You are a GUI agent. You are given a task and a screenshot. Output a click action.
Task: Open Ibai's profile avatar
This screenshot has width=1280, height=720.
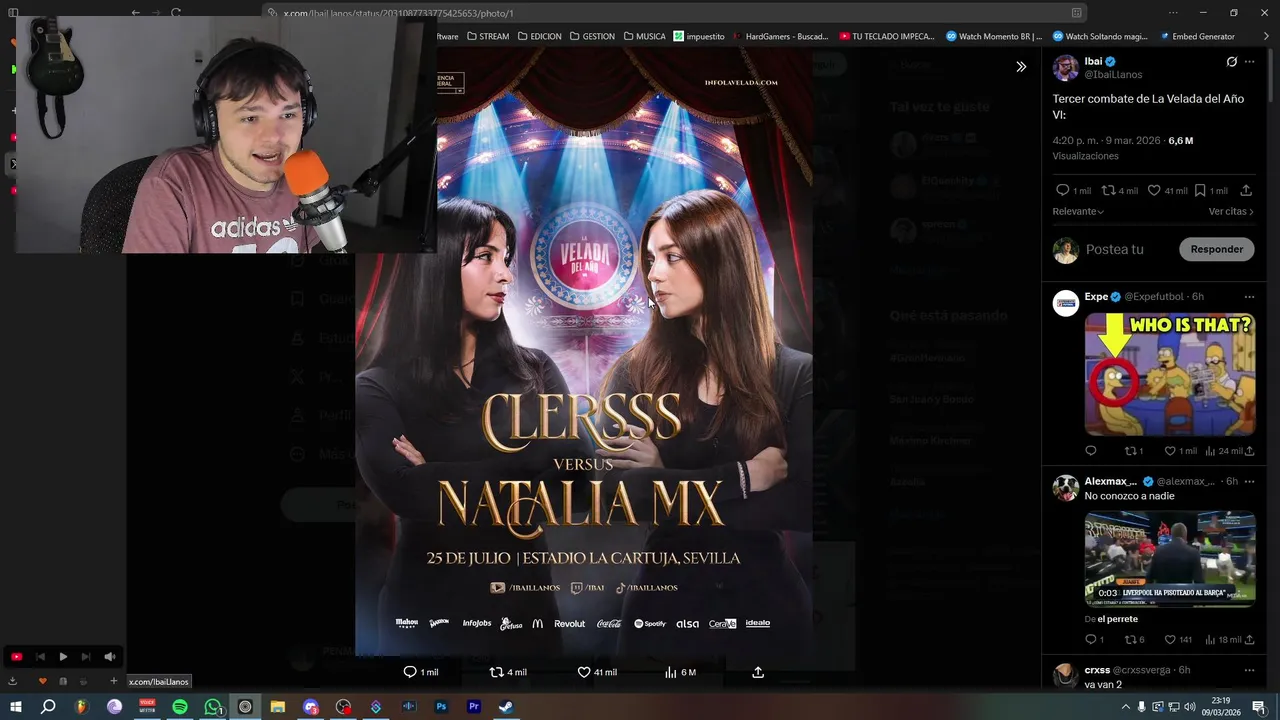point(1066,68)
